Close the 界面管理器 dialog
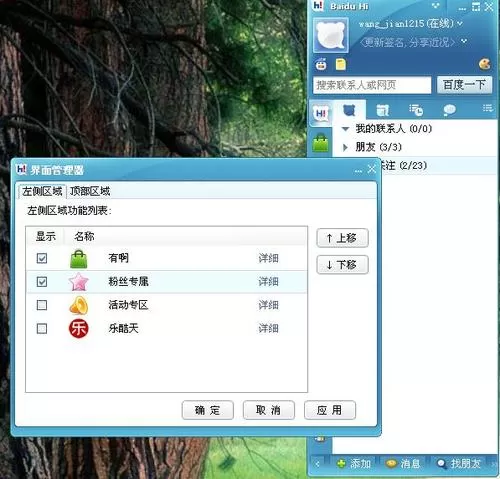 pyautogui.click(x=372, y=169)
